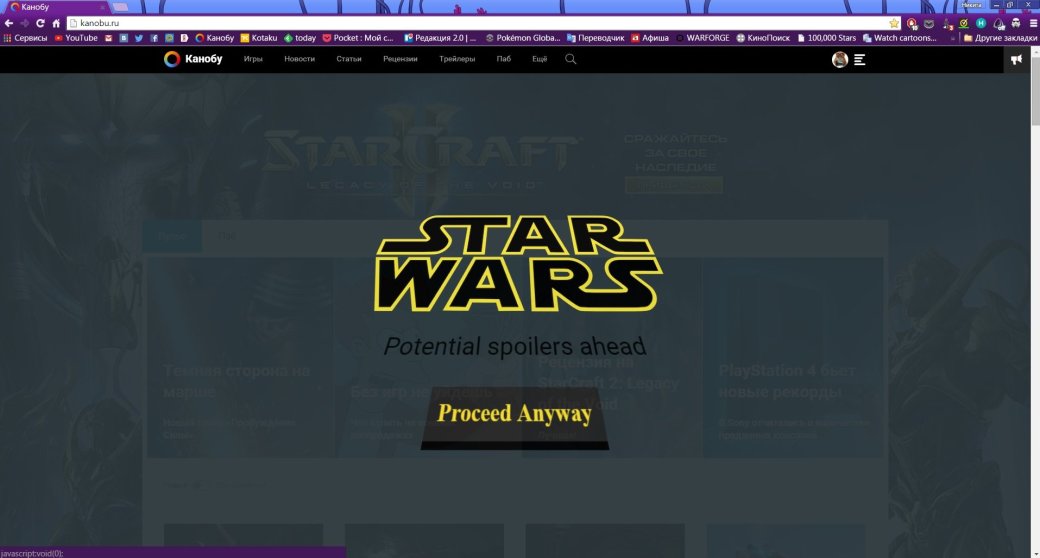Viewport: 1040px width, 558px height.
Task: Close the Канобу browser tab
Action: point(102,7)
